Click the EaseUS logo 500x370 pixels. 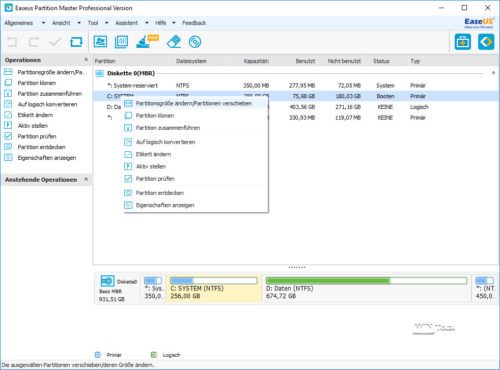pyautogui.click(x=479, y=23)
